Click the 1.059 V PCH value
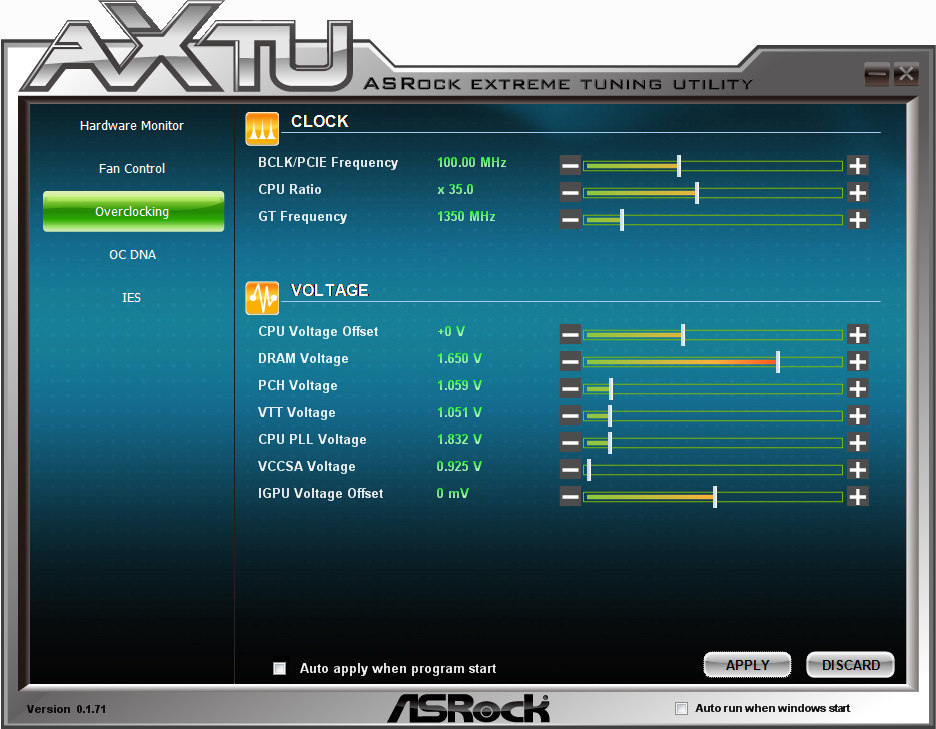936x729 pixels. click(x=459, y=385)
